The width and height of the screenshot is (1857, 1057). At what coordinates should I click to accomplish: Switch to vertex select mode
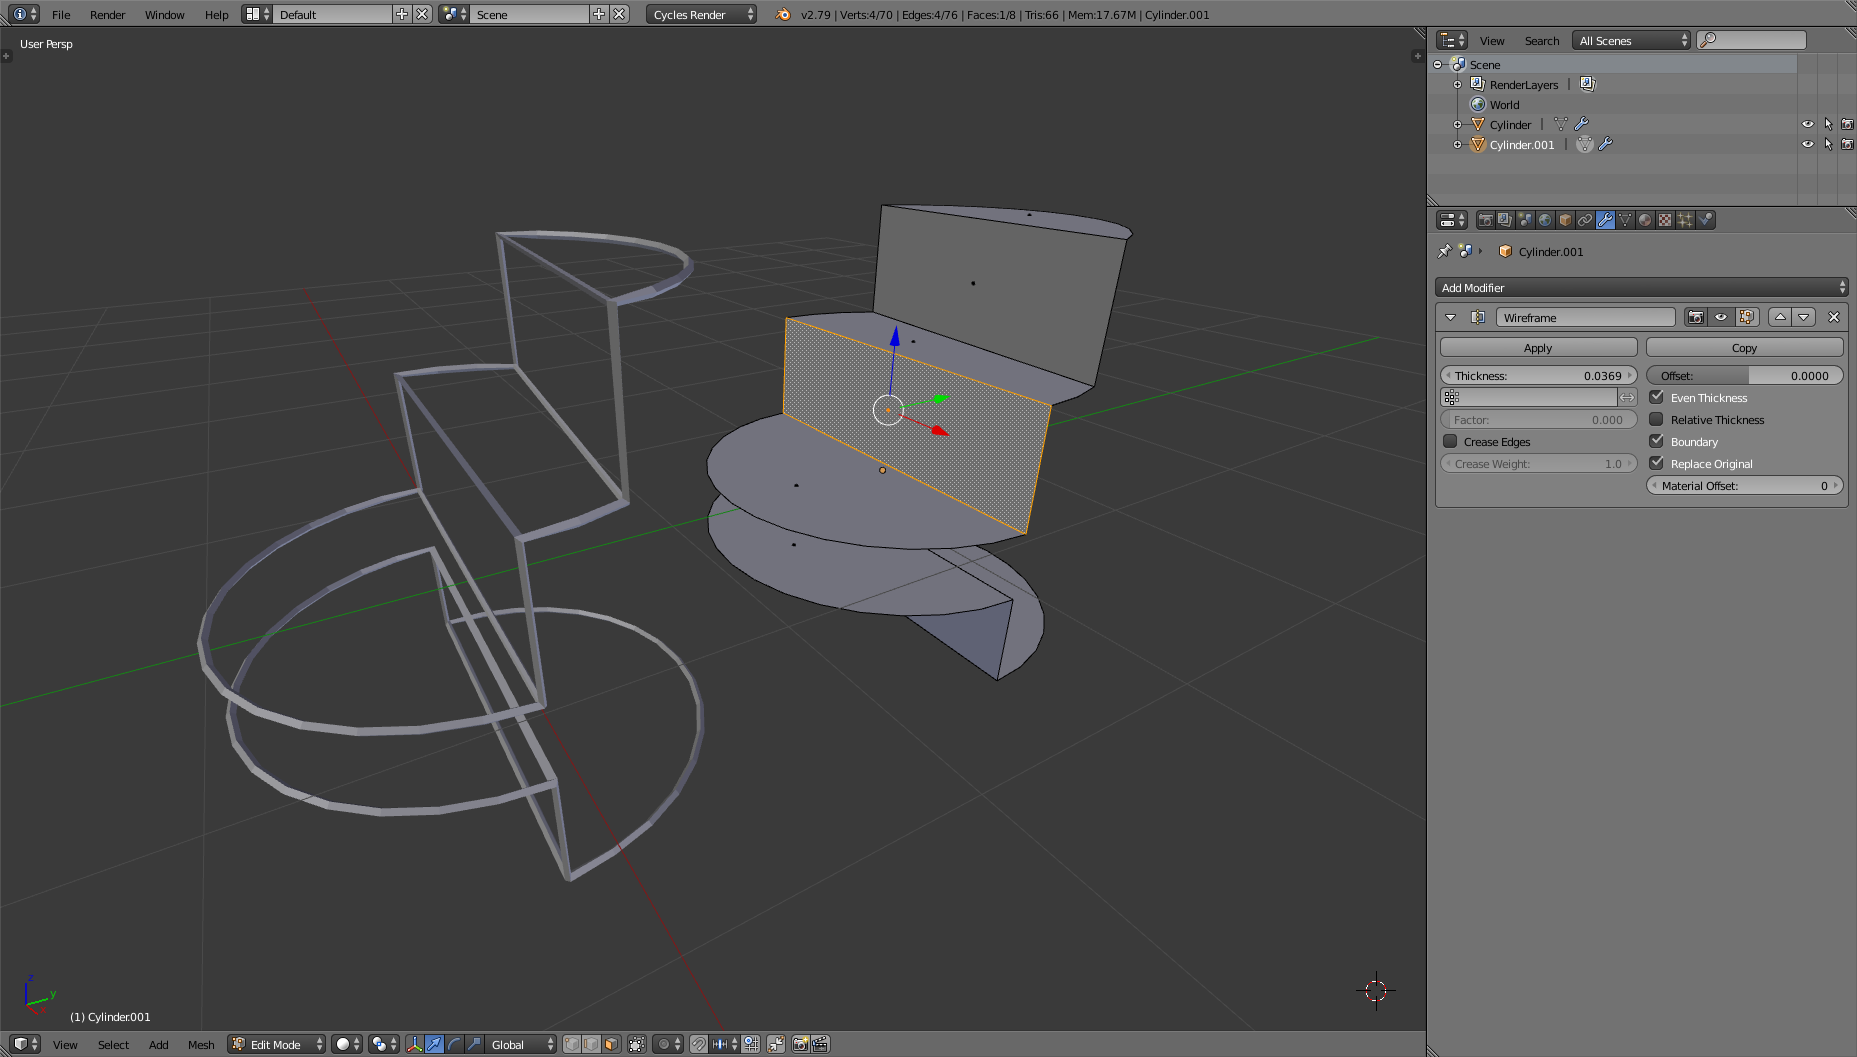[571, 1044]
